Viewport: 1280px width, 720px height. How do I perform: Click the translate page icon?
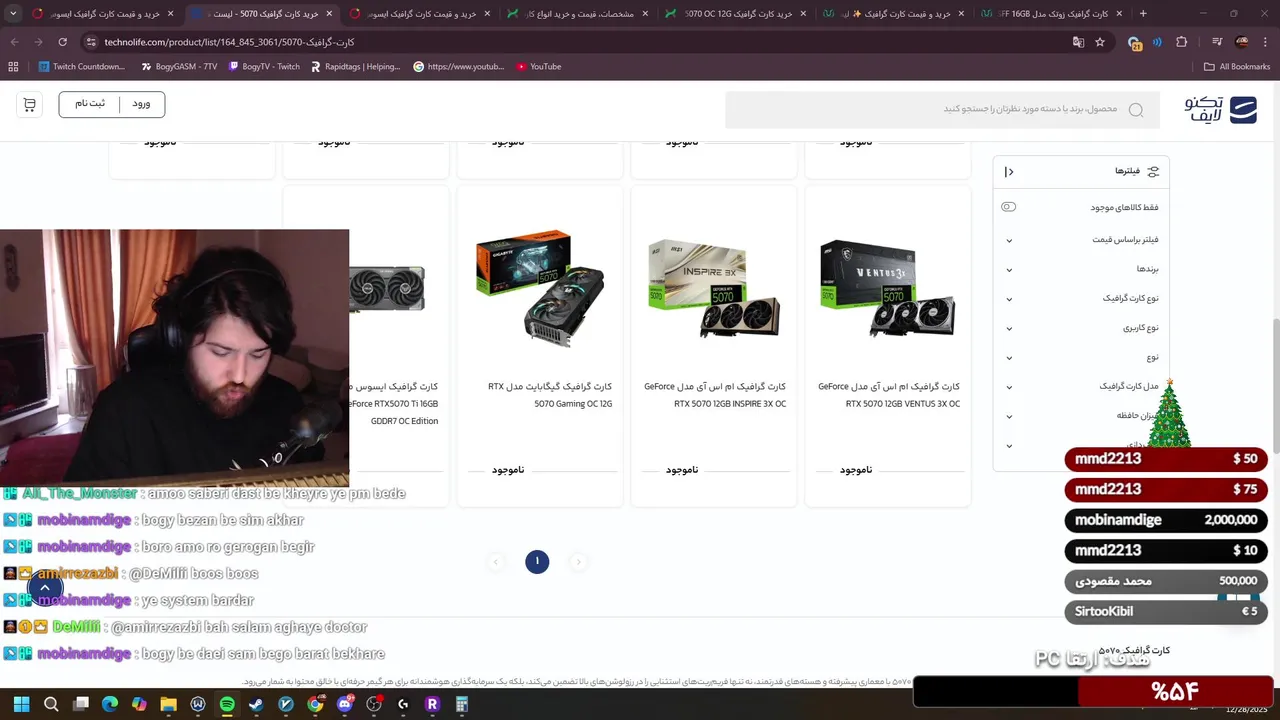pyautogui.click(x=1078, y=42)
